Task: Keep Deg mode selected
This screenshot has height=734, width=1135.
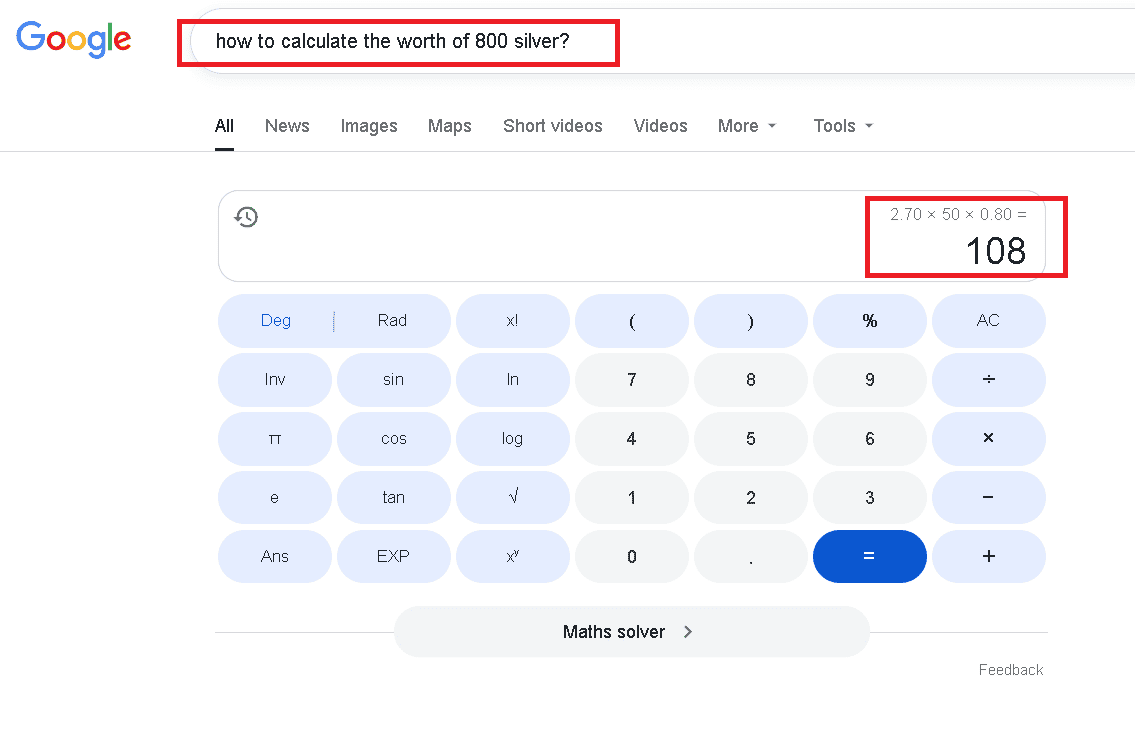Action: 275,320
